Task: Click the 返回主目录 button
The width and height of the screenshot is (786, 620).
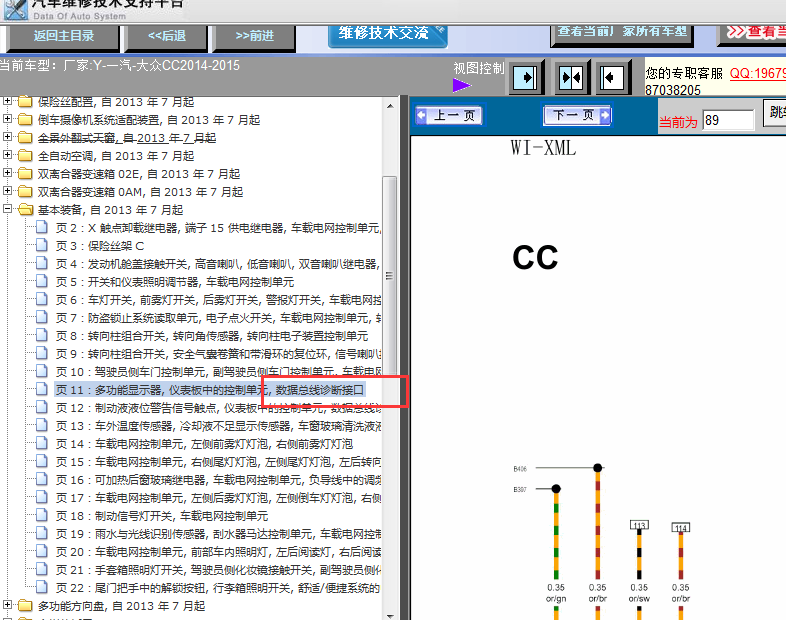Action: (64, 37)
